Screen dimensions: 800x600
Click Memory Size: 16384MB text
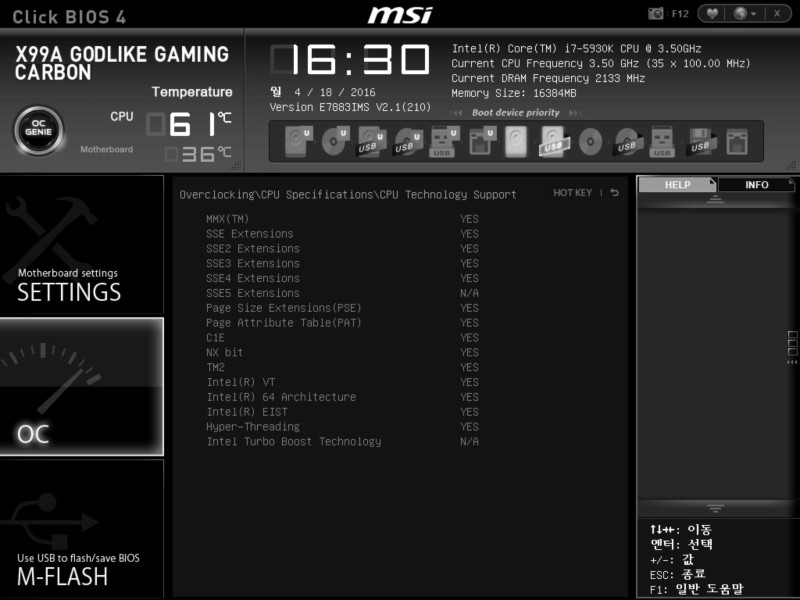click(x=514, y=93)
